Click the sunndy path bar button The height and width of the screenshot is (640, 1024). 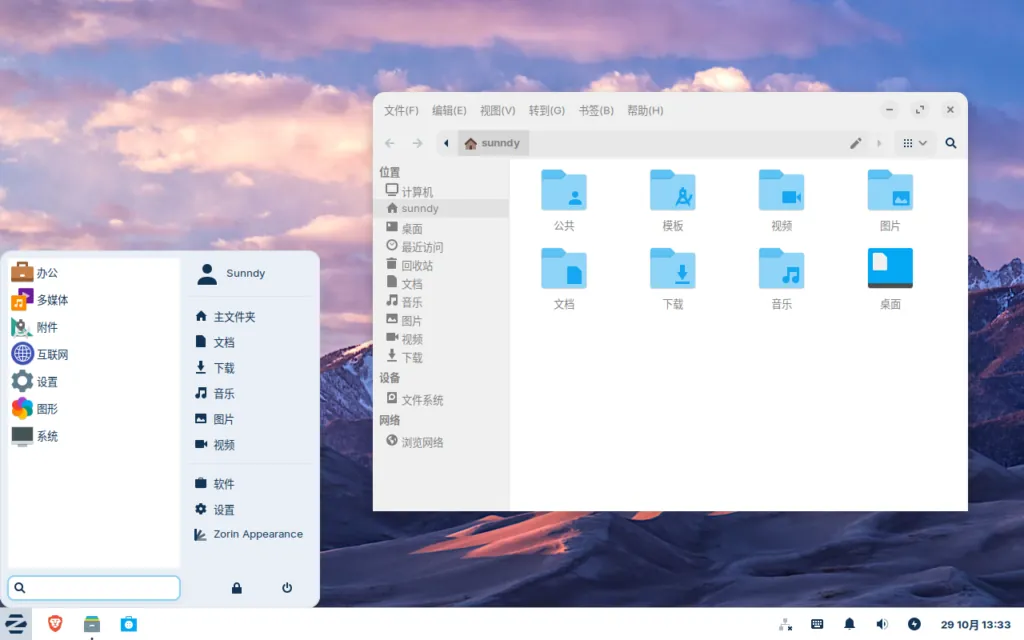[x=492, y=143]
